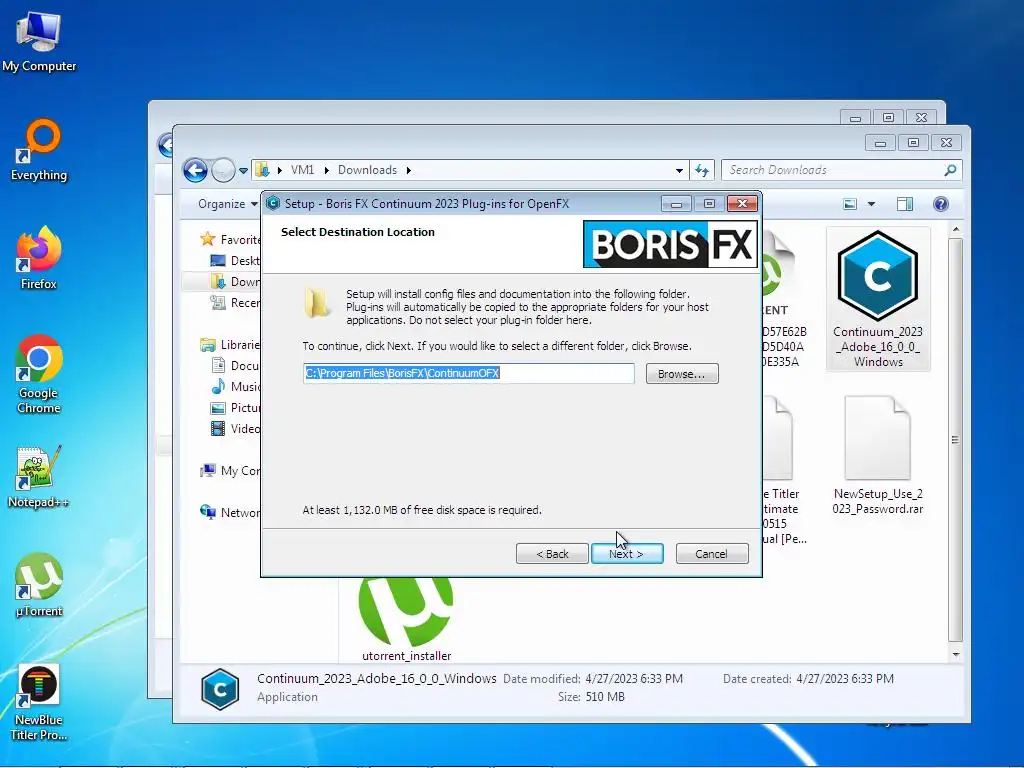Select Downloads in the navigation pane
The image size is (1024, 768).
pos(235,281)
